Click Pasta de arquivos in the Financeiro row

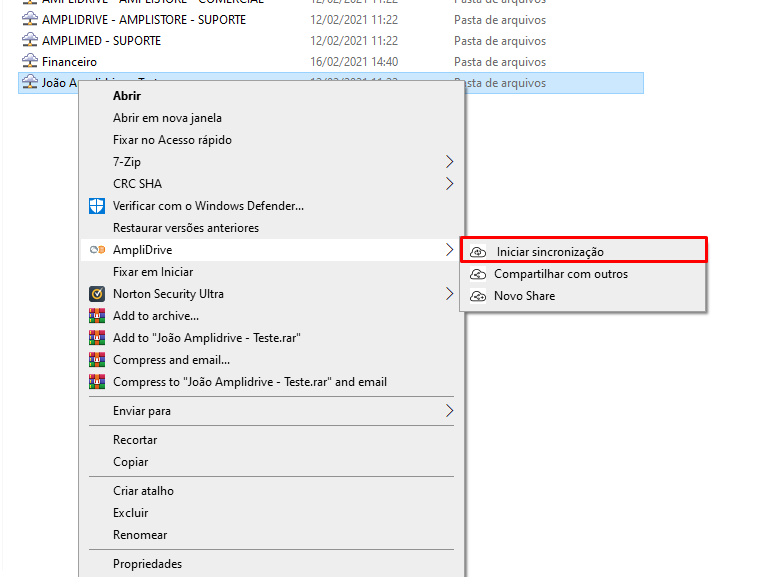(500, 62)
